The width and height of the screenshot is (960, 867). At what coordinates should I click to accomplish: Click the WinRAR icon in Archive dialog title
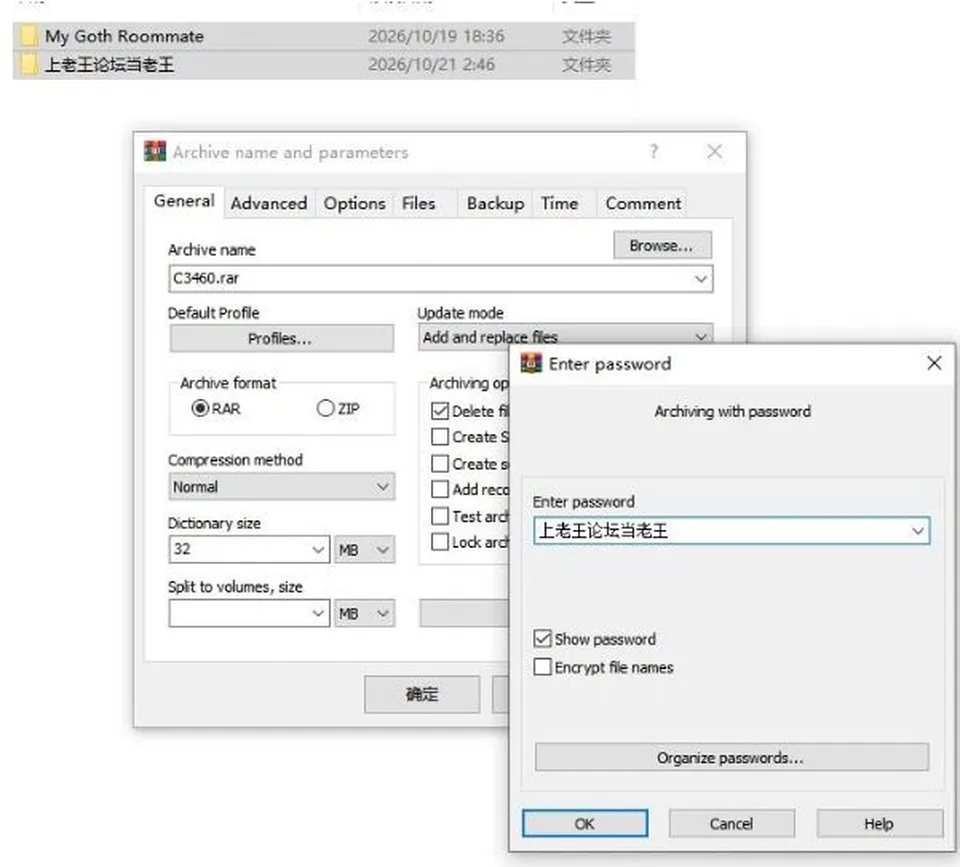[x=155, y=151]
